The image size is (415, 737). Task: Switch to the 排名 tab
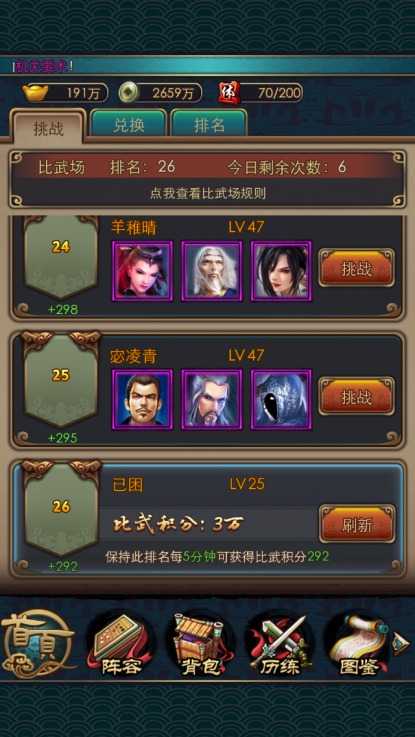[x=209, y=124]
